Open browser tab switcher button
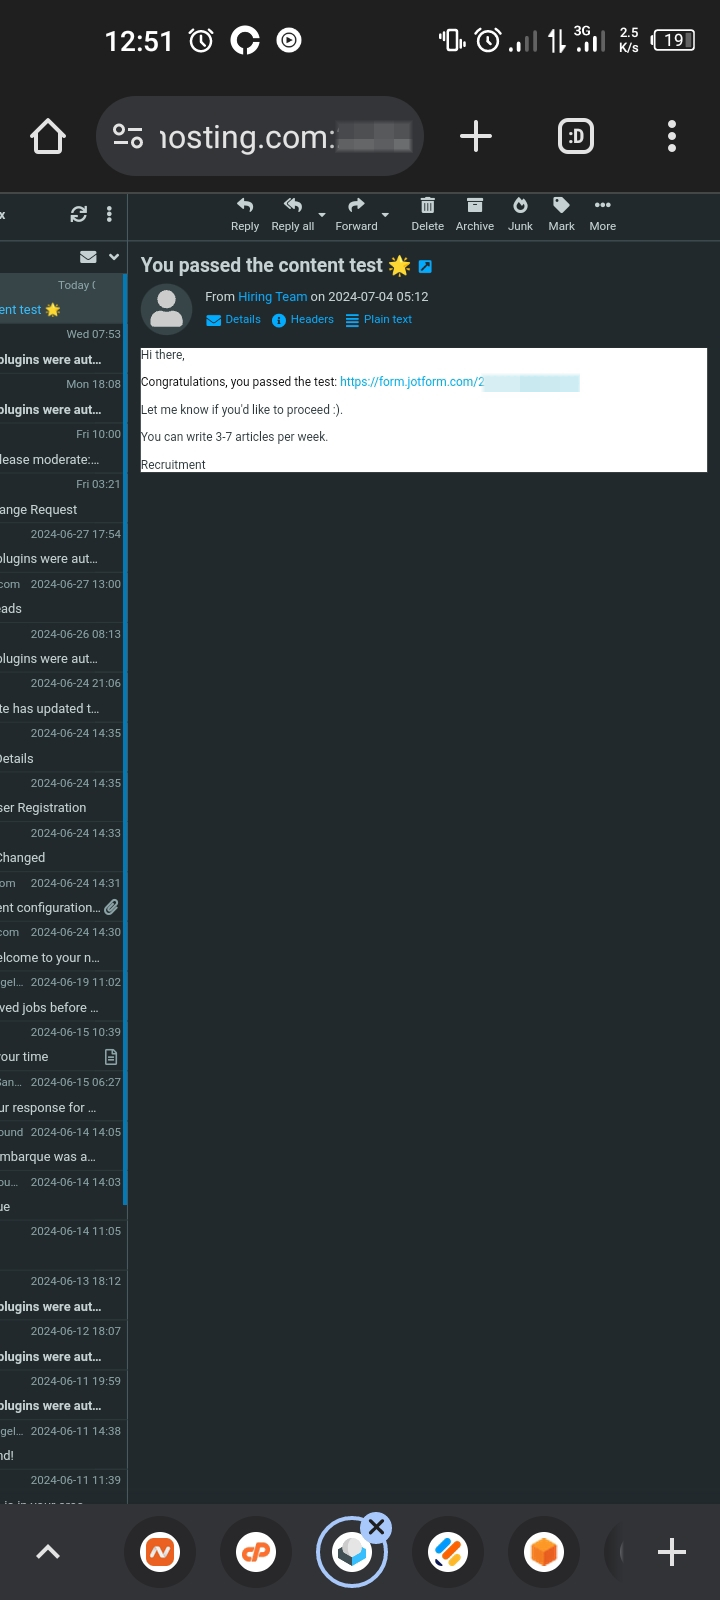Image resolution: width=720 pixels, height=1600 pixels. pyautogui.click(x=575, y=136)
